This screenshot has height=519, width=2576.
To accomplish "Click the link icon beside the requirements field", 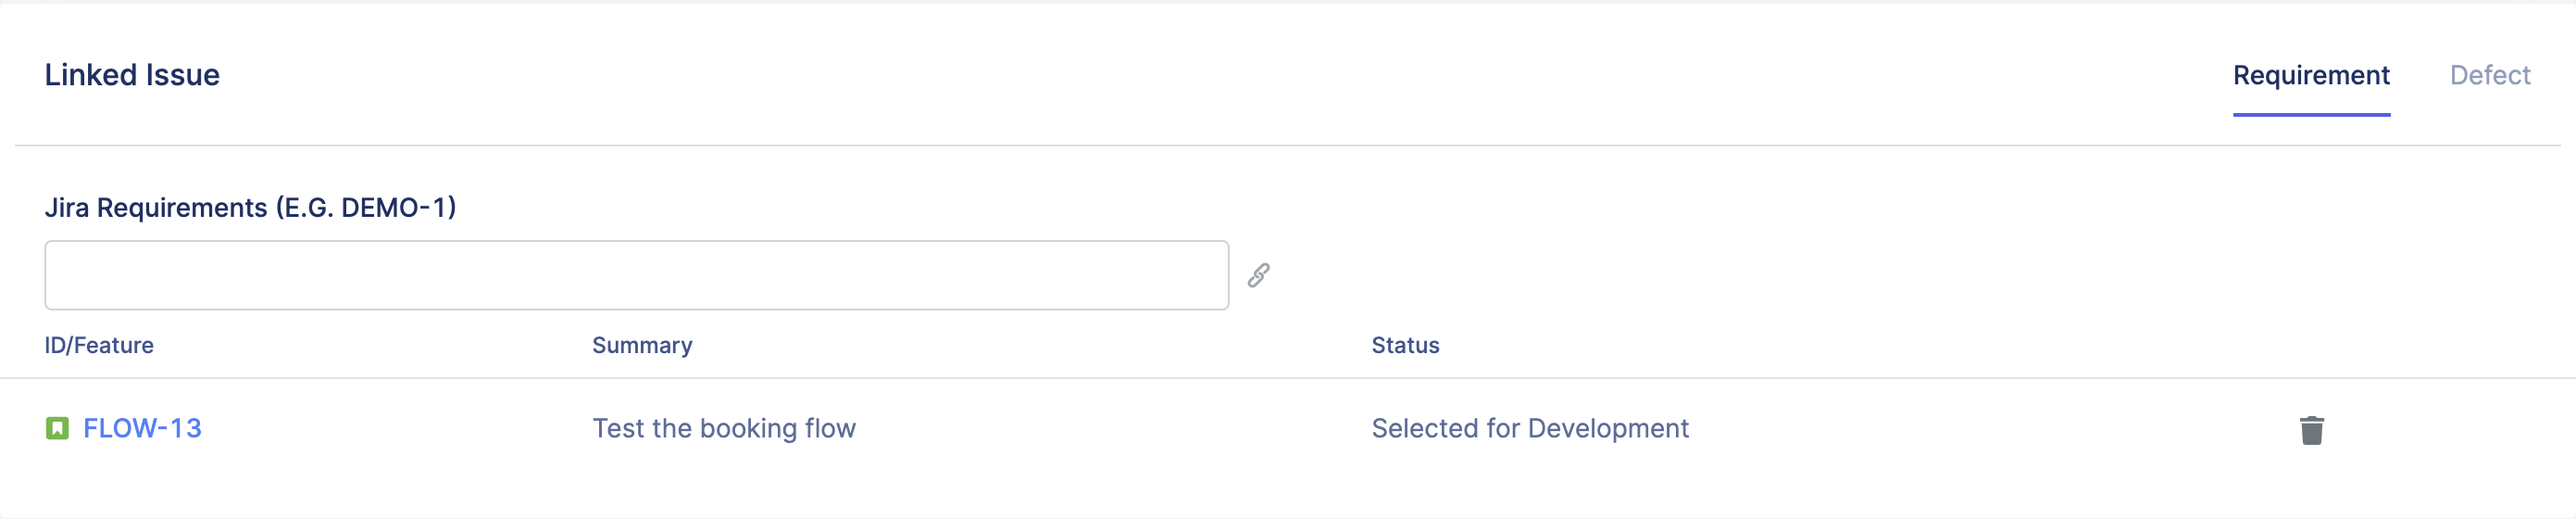I will [x=1258, y=275].
